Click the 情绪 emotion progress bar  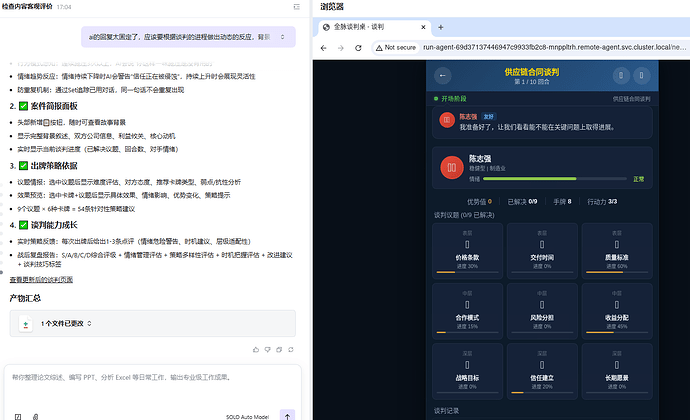click(554, 179)
